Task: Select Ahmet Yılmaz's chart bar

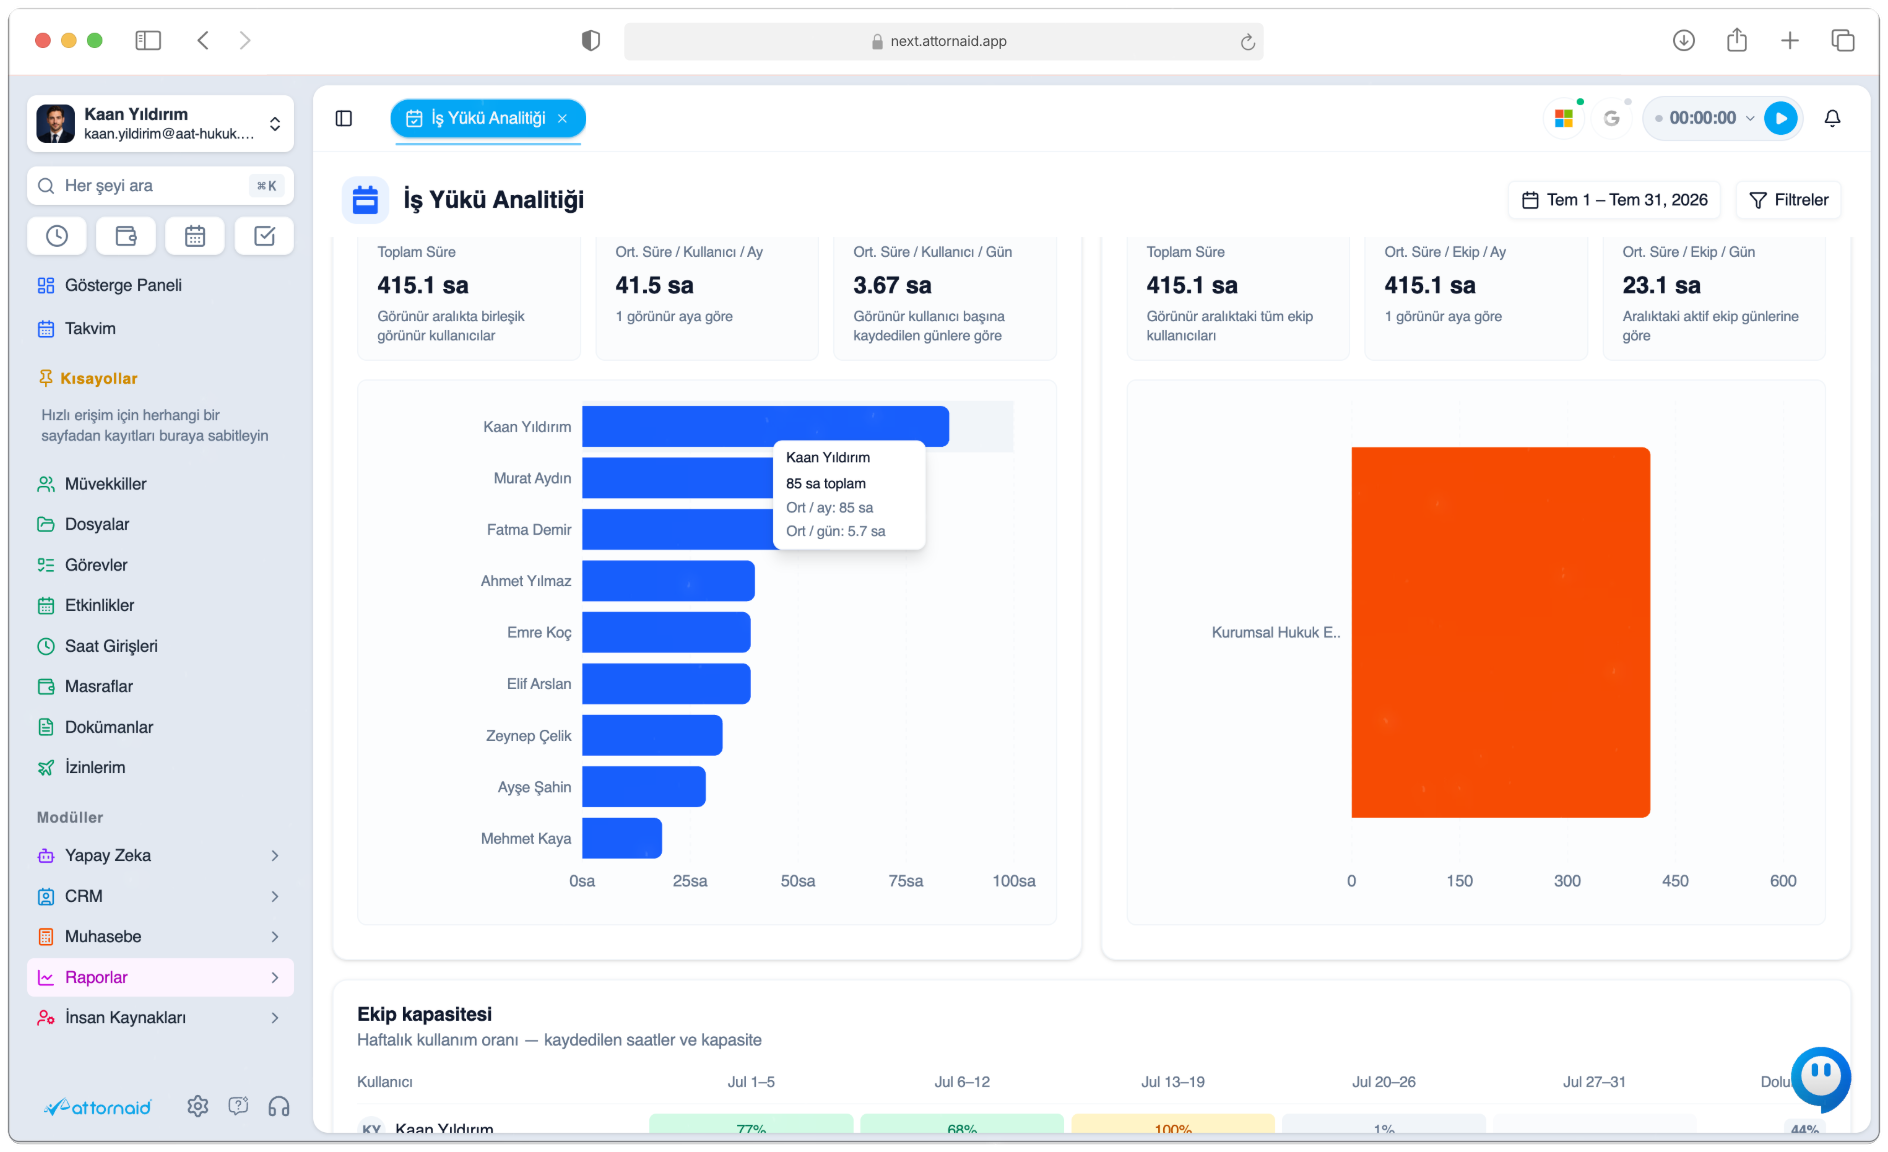Action: coord(668,581)
